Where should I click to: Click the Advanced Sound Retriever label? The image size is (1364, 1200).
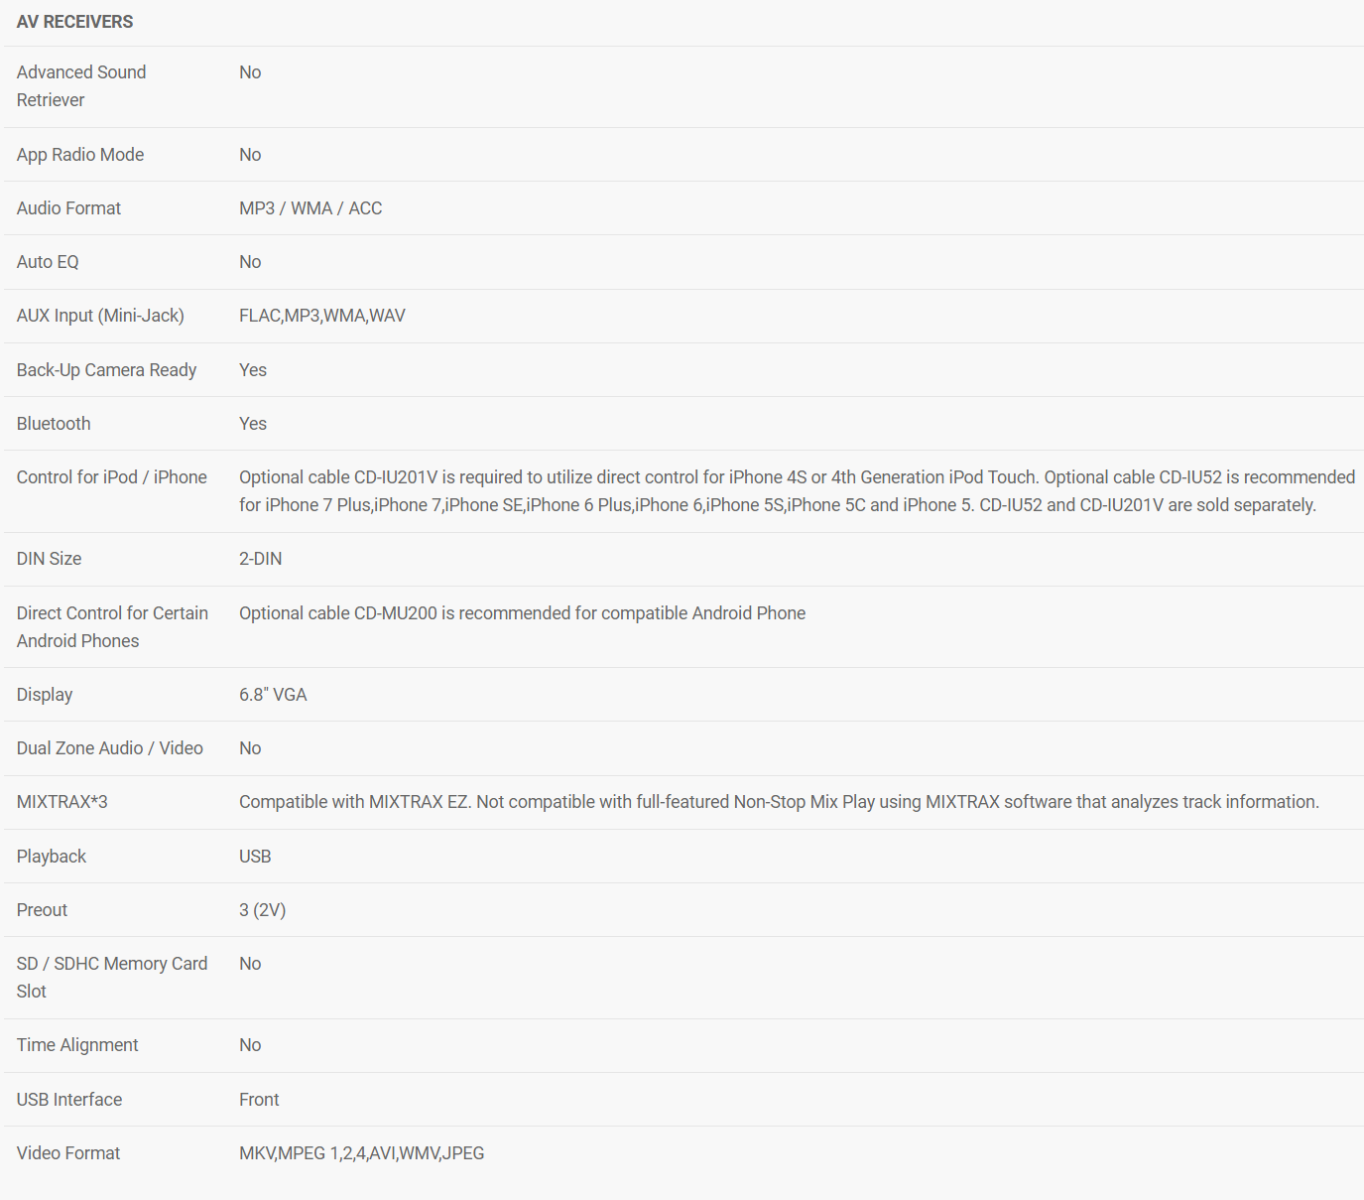(x=81, y=86)
